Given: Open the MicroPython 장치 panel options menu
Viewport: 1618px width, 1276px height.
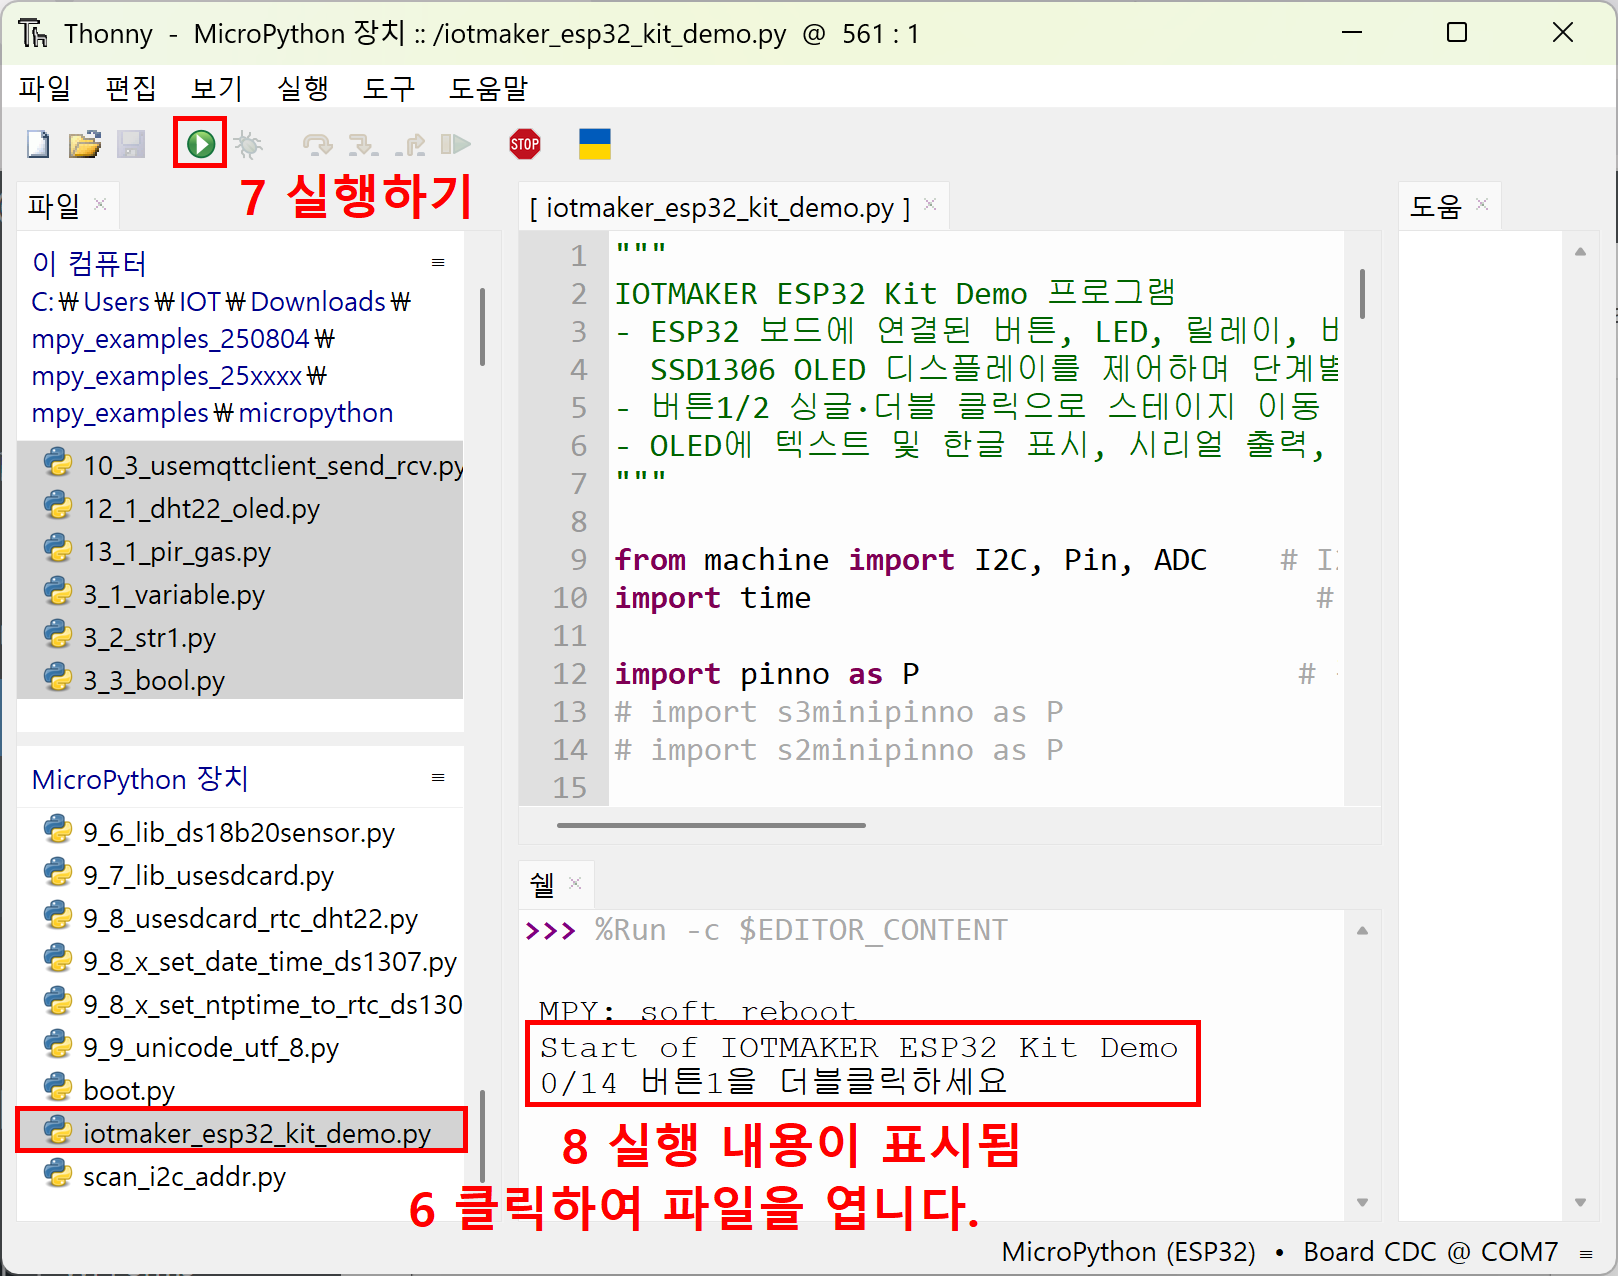Looking at the screenshot, I should click(x=438, y=778).
